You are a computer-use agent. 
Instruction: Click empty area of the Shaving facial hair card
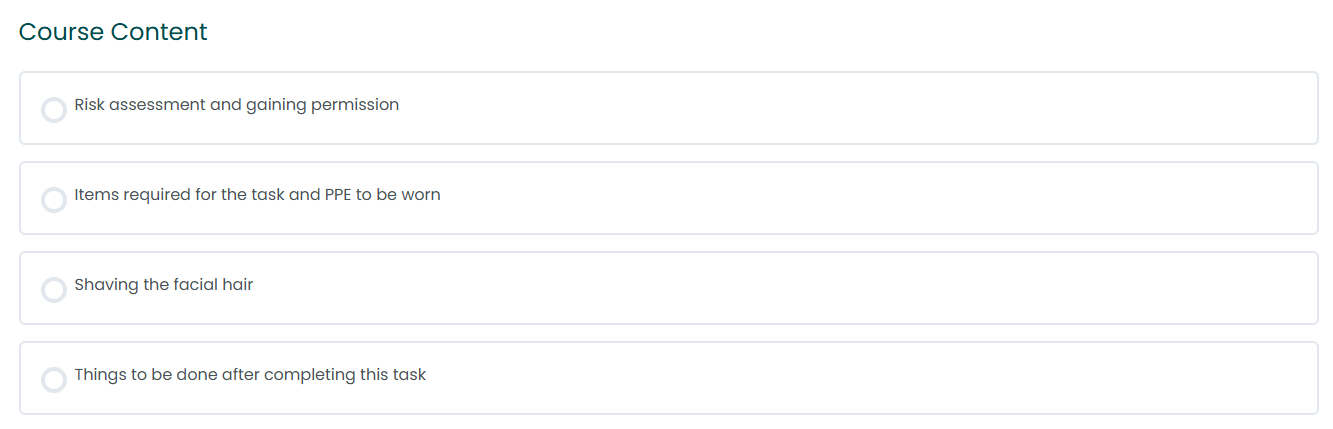point(780,288)
